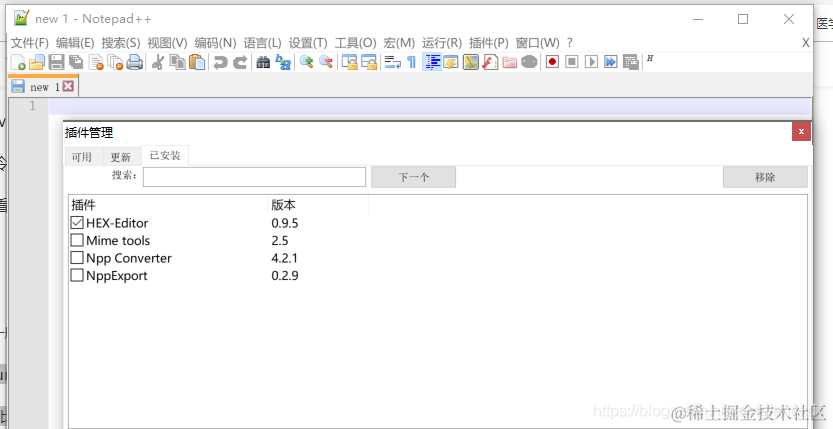Open the 运行(R) menu
Image resolution: width=833 pixels, height=429 pixels.
click(442, 43)
